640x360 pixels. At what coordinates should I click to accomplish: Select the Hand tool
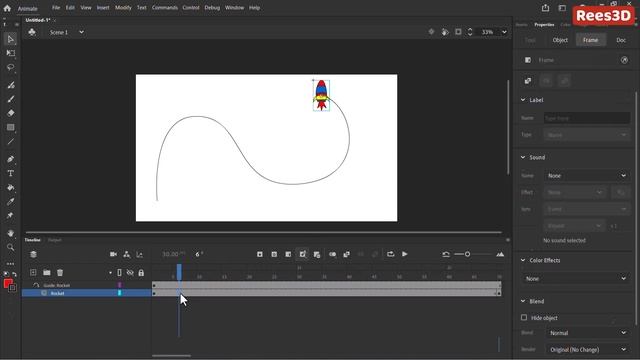[11, 233]
